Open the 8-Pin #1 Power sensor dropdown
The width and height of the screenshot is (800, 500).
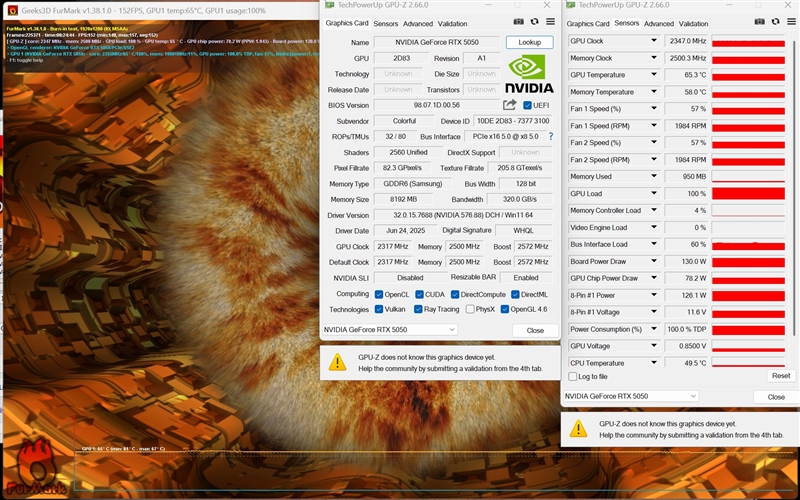(x=654, y=295)
